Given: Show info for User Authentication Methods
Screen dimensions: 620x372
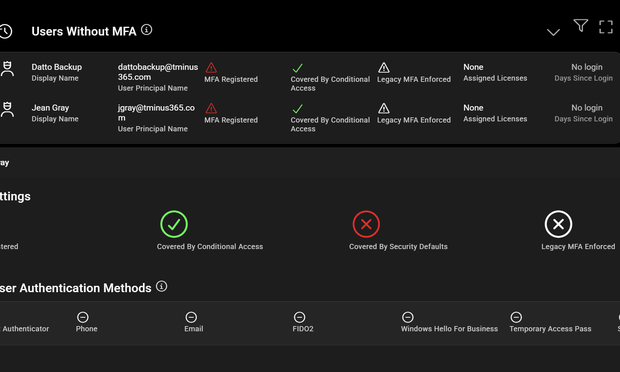Looking at the screenshot, I should 161,286.
